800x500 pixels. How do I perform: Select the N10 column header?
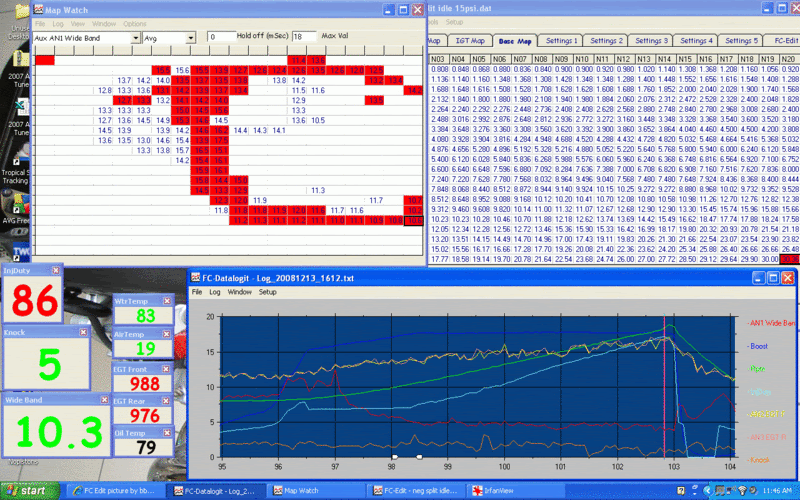(x=582, y=59)
